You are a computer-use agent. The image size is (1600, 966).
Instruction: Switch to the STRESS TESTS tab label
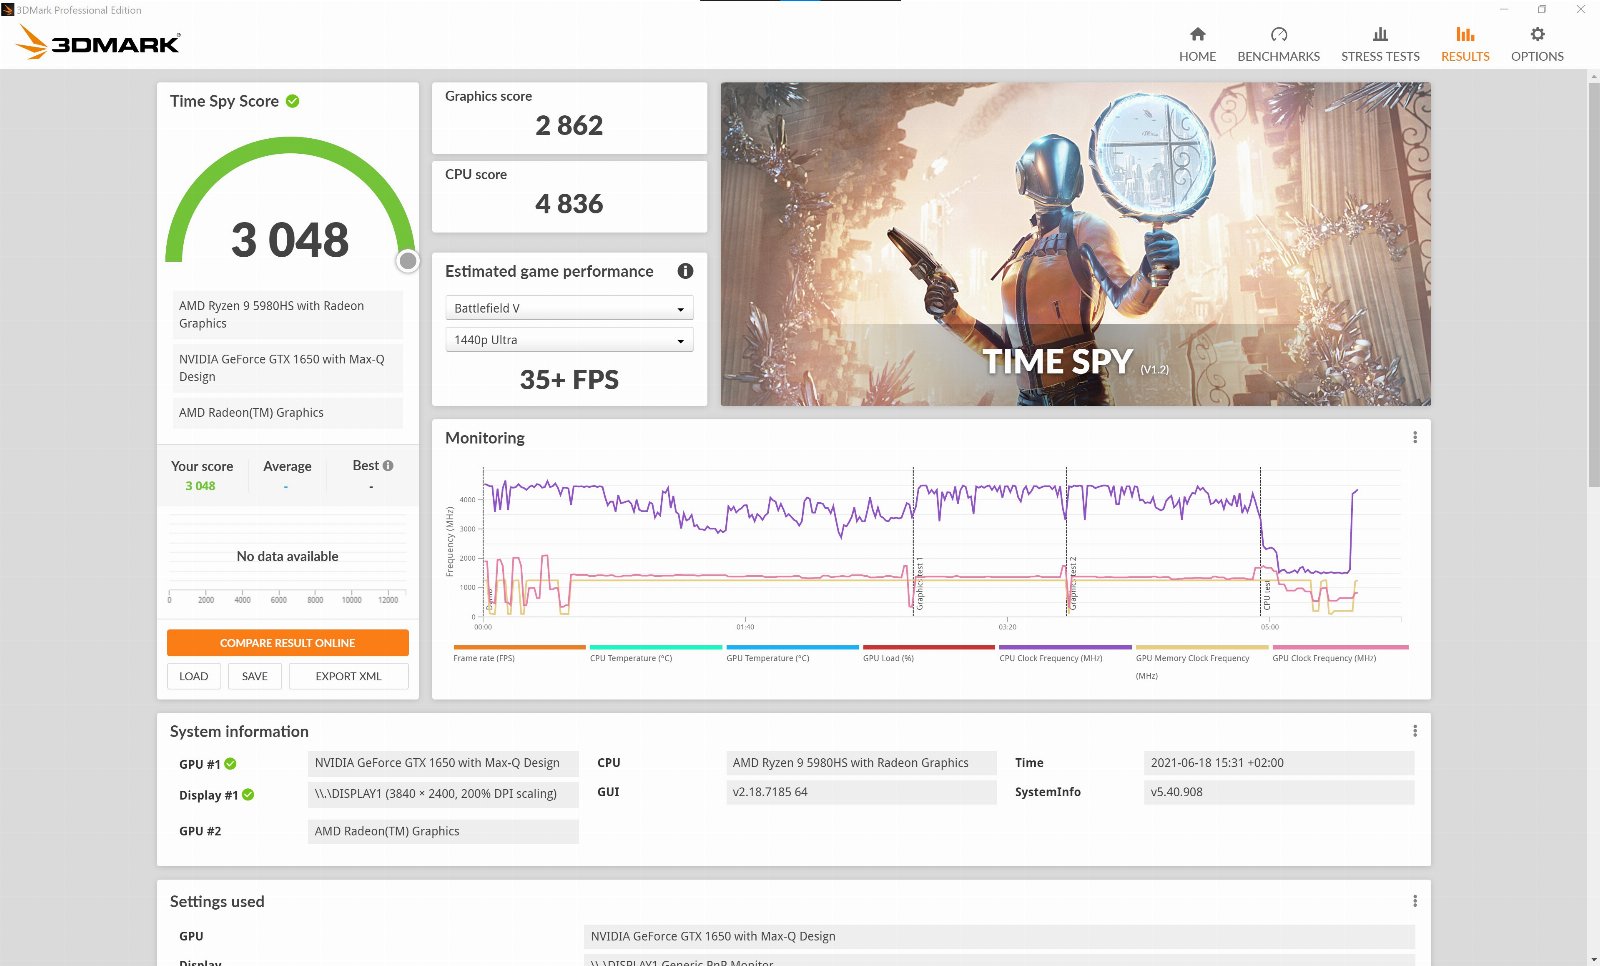[x=1380, y=57]
